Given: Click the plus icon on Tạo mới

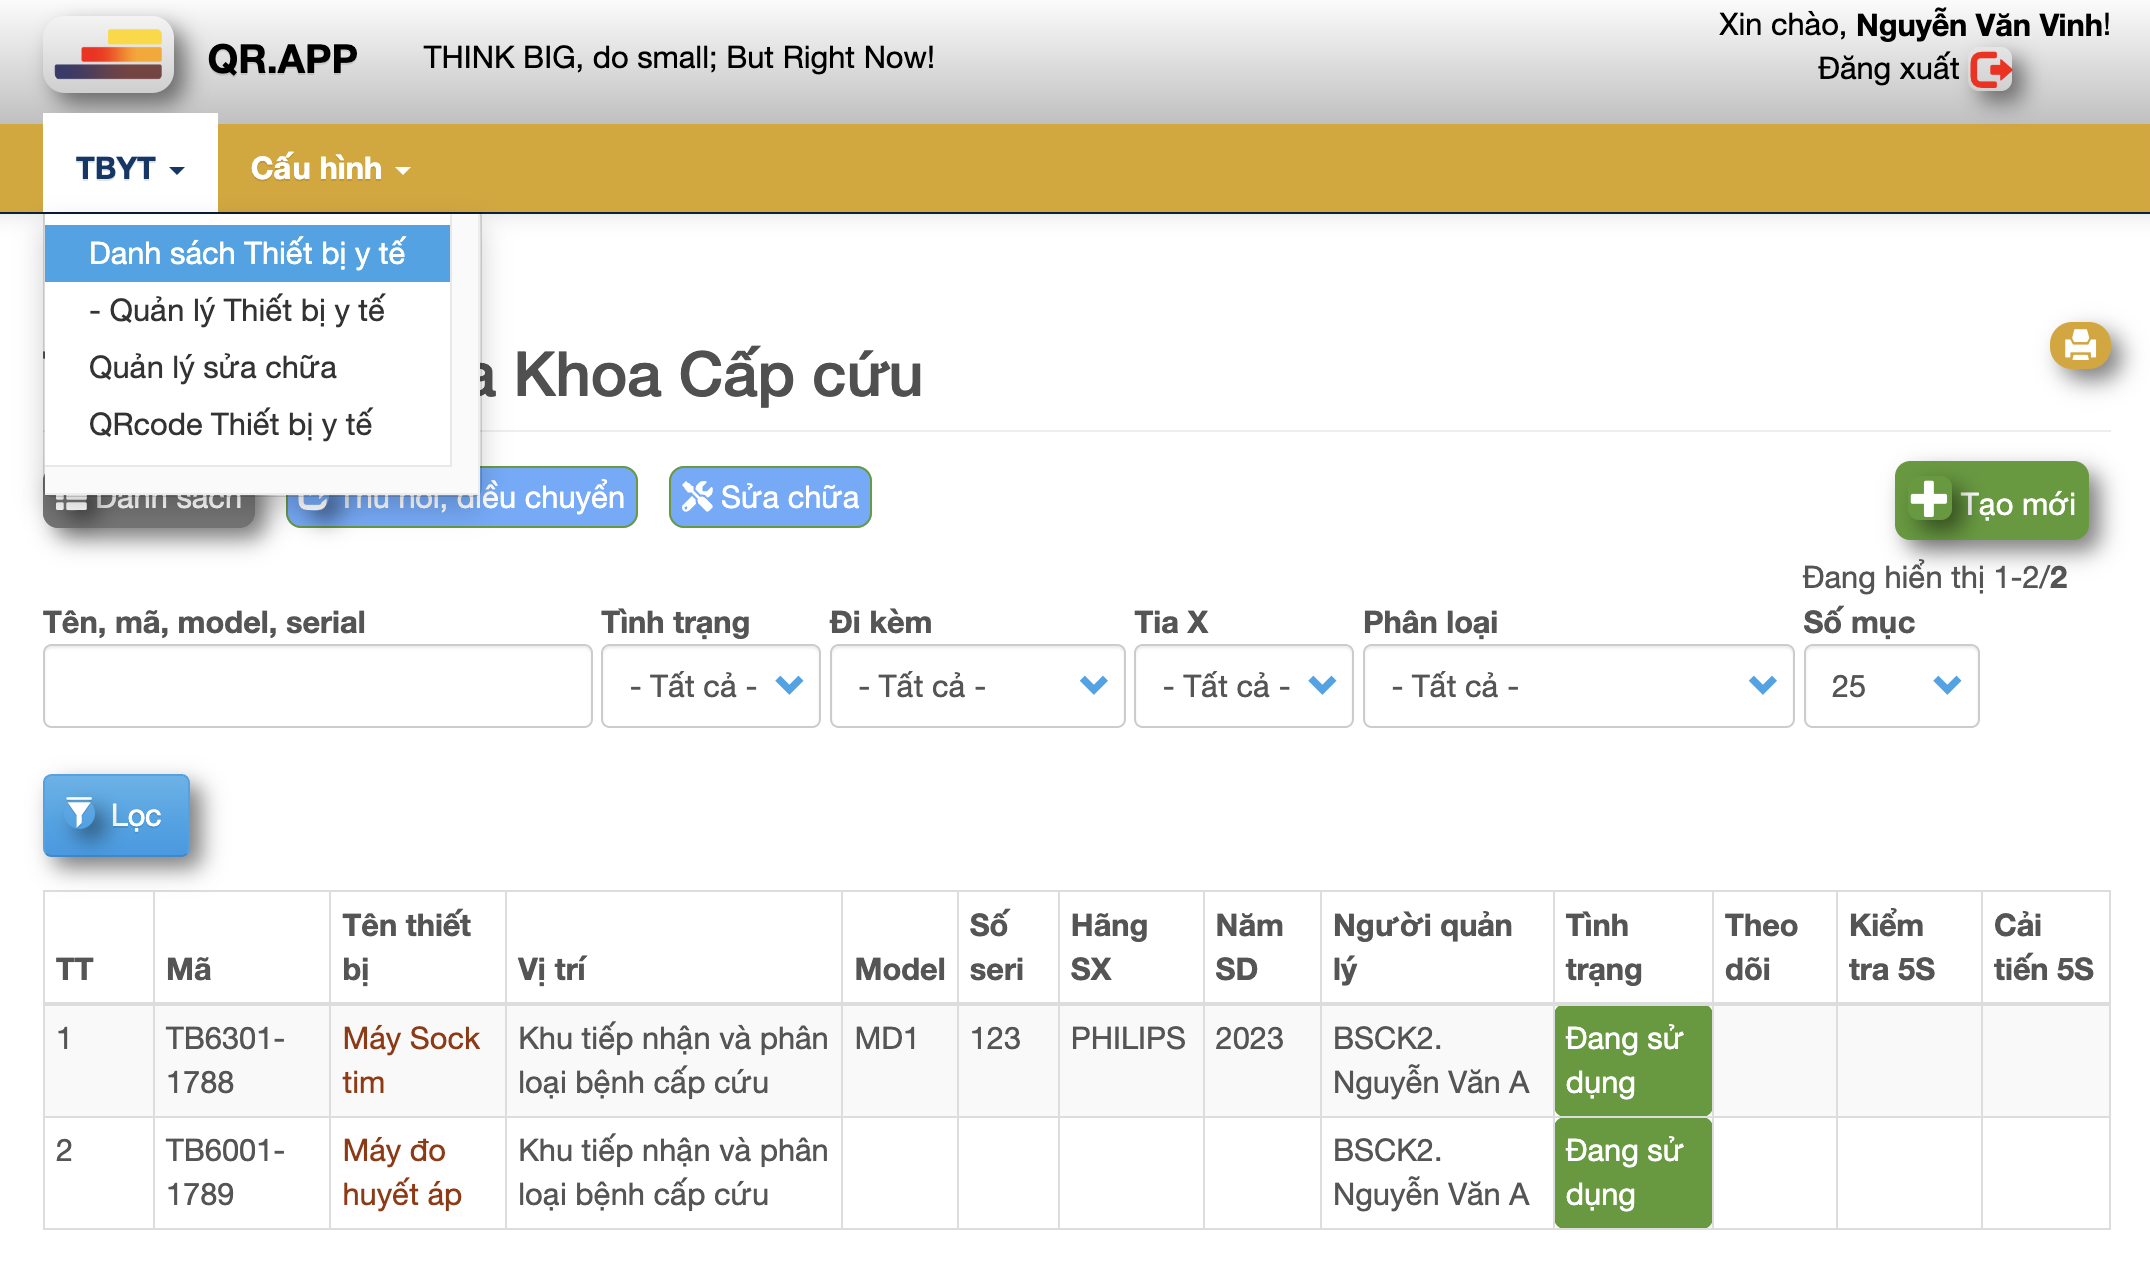Looking at the screenshot, I should tap(1928, 500).
